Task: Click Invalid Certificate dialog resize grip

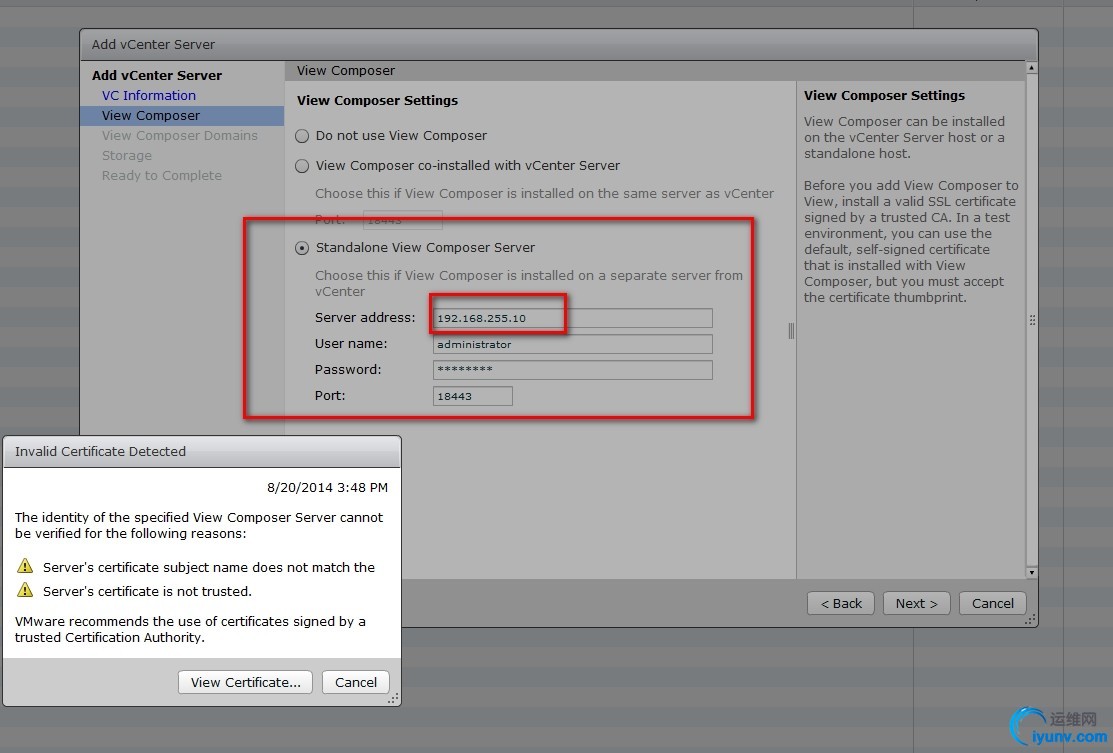Action: tap(393, 699)
